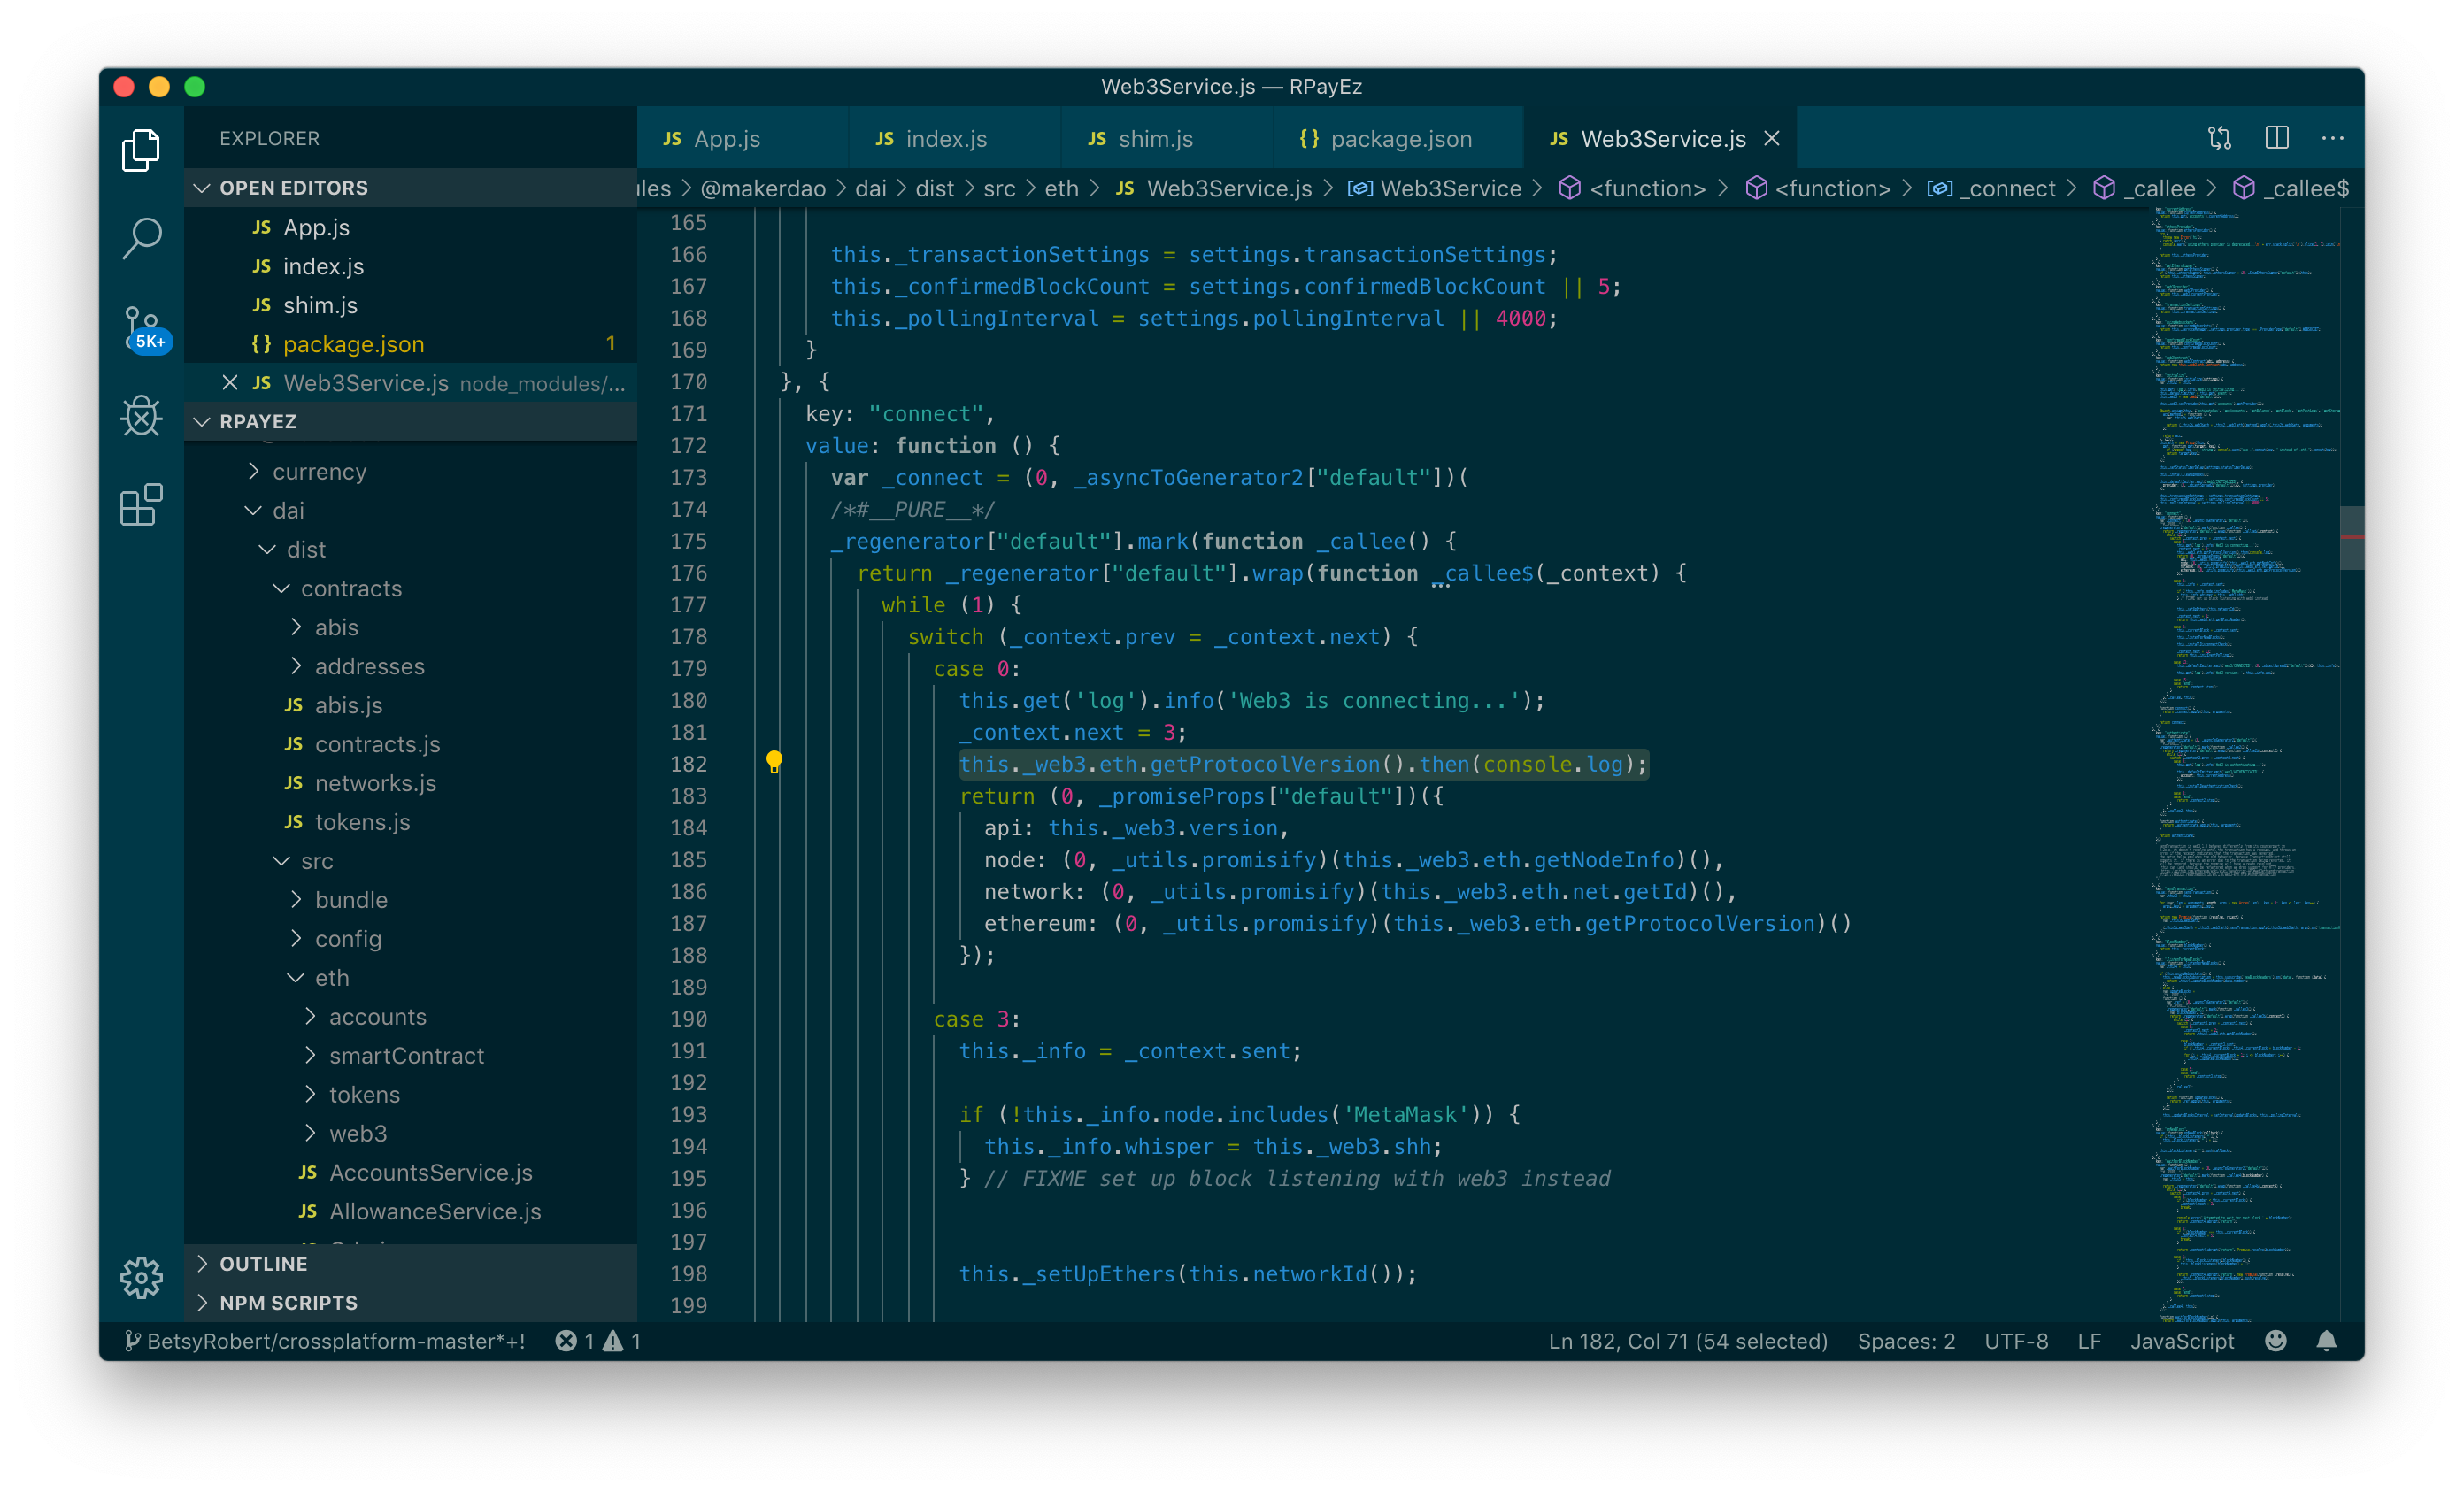
Task: Open notifications bell in status bar
Action: click(2327, 1341)
